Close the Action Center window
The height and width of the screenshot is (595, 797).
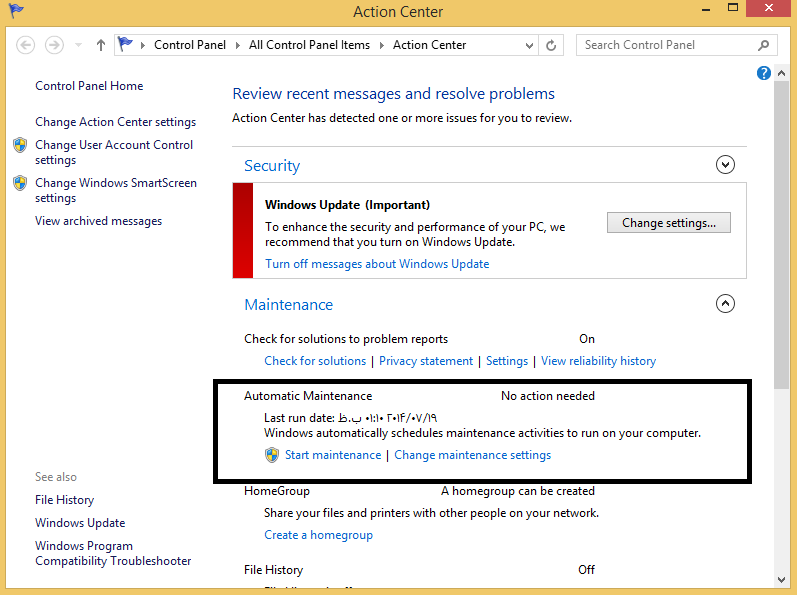click(769, 8)
